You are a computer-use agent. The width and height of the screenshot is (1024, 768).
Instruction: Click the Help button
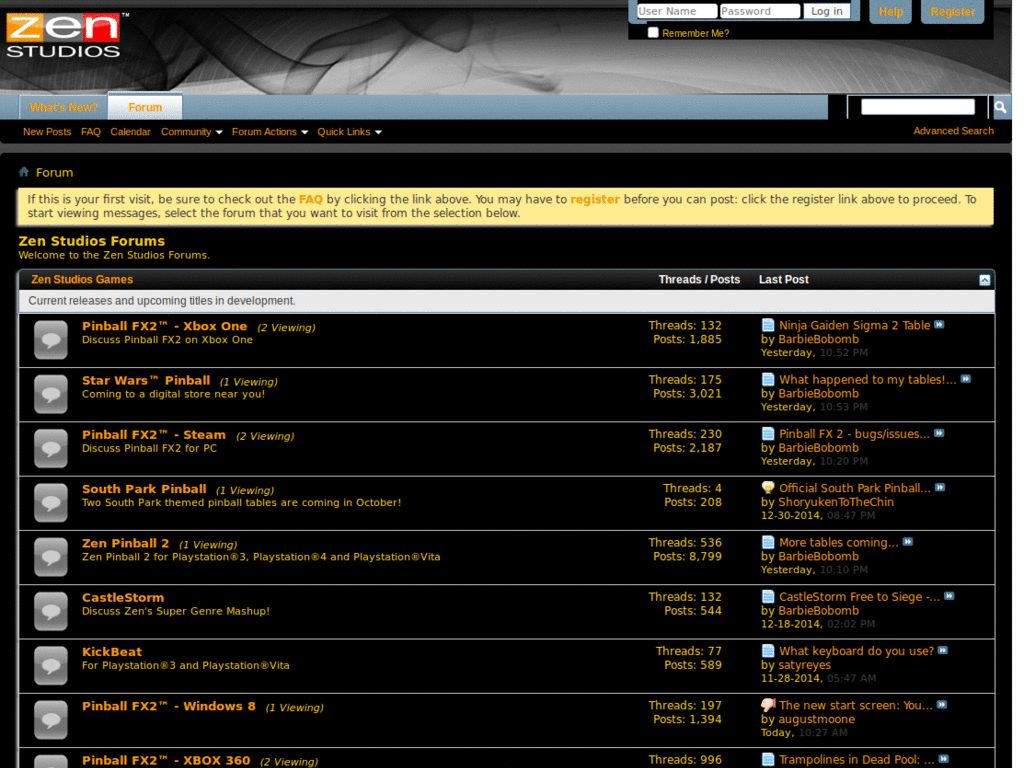click(x=890, y=12)
